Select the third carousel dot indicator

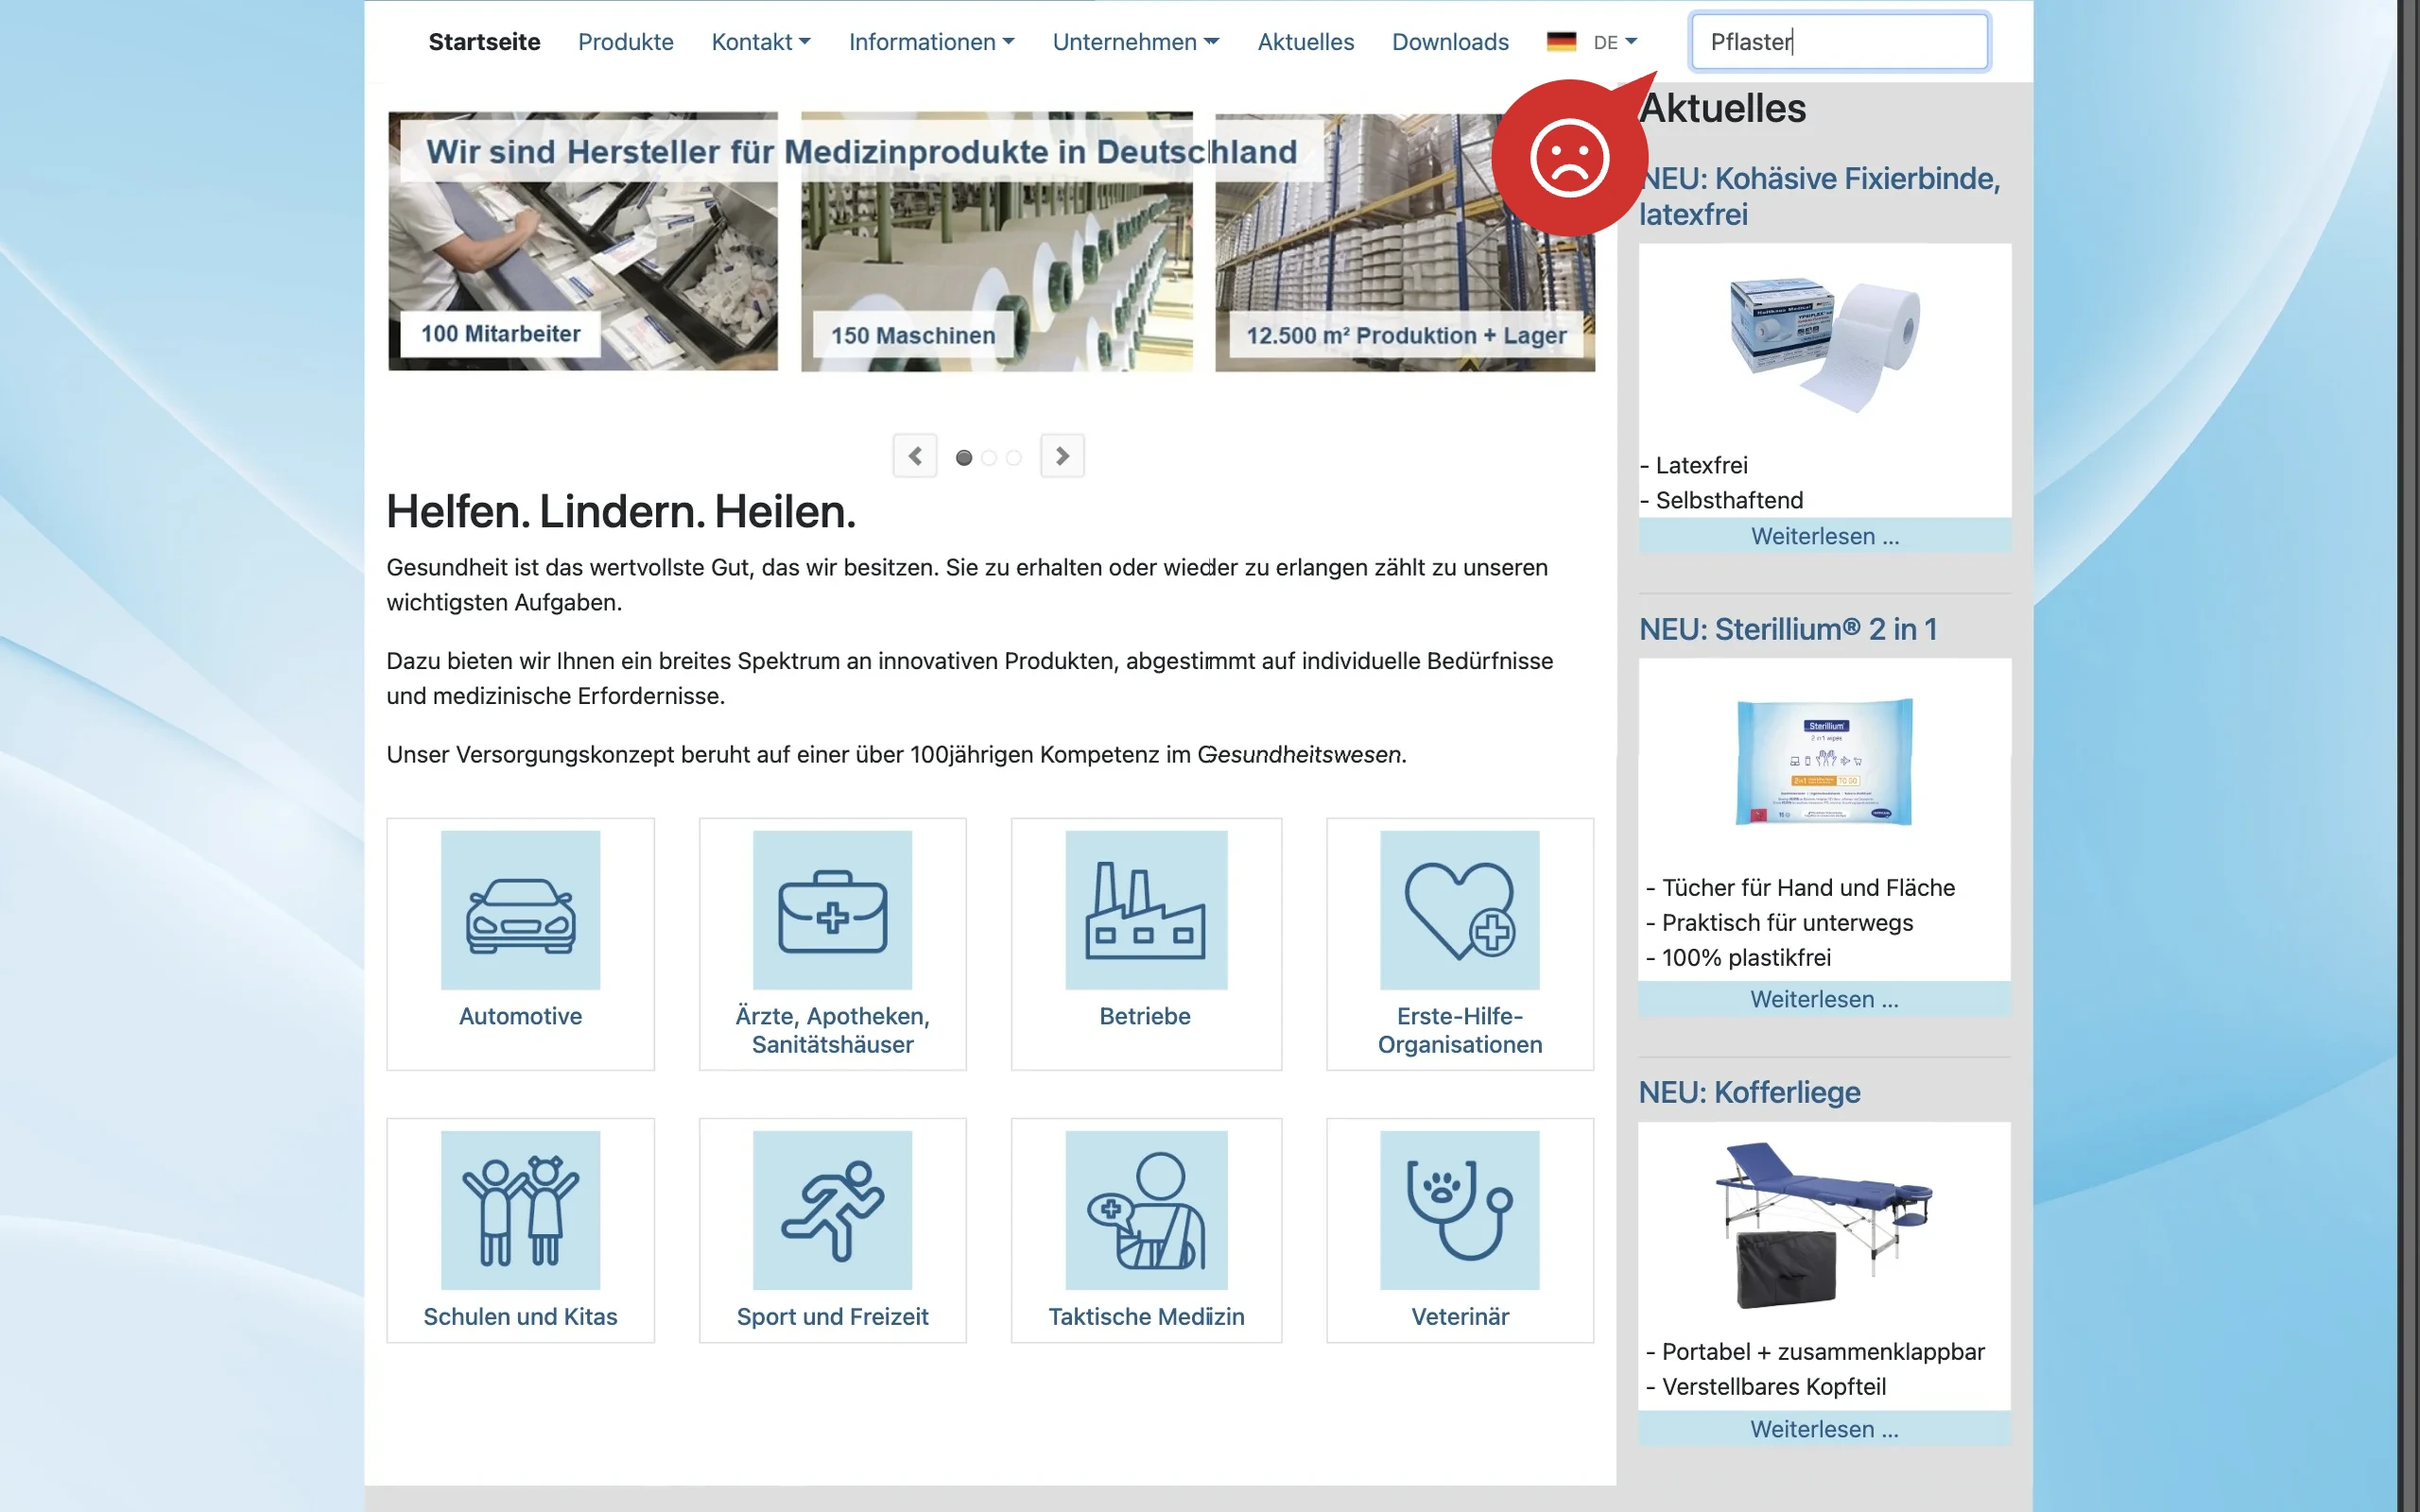click(1014, 457)
